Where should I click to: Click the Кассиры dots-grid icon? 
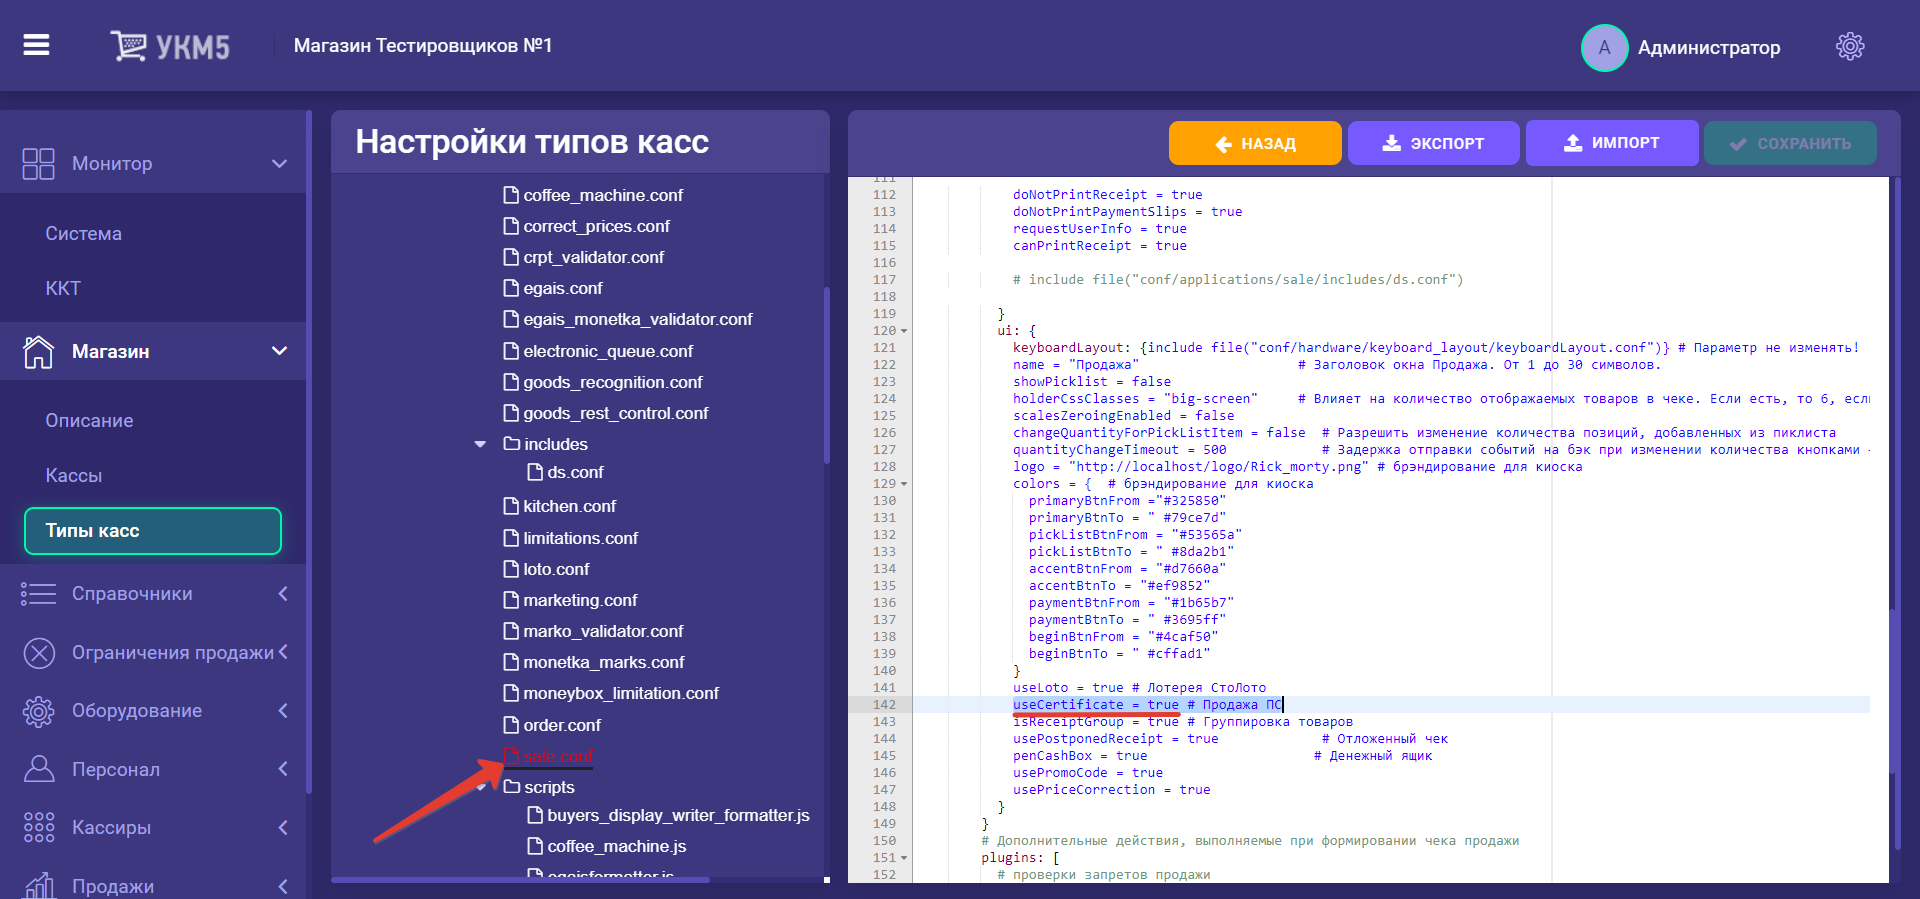[38, 827]
